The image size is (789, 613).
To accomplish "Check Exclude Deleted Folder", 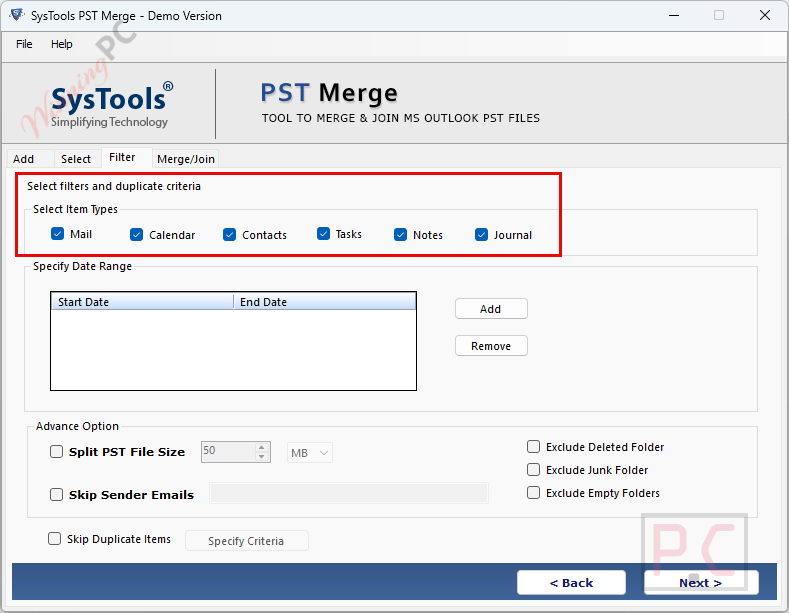I will 533,447.
